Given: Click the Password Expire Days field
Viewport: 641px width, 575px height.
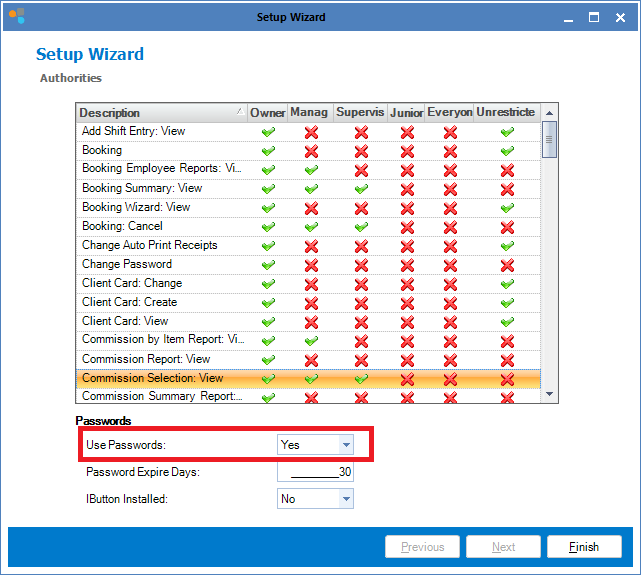Looking at the screenshot, I should (315, 472).
